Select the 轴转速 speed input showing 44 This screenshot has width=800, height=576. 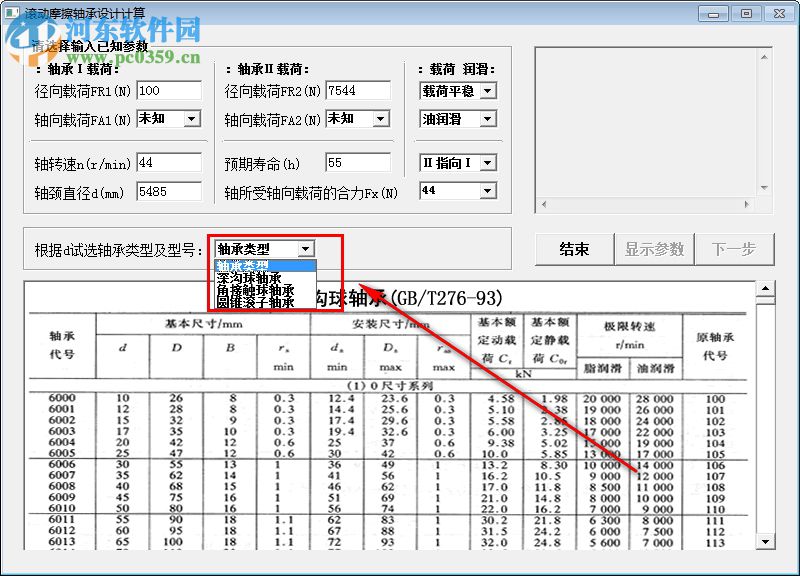tap(168, 162)
